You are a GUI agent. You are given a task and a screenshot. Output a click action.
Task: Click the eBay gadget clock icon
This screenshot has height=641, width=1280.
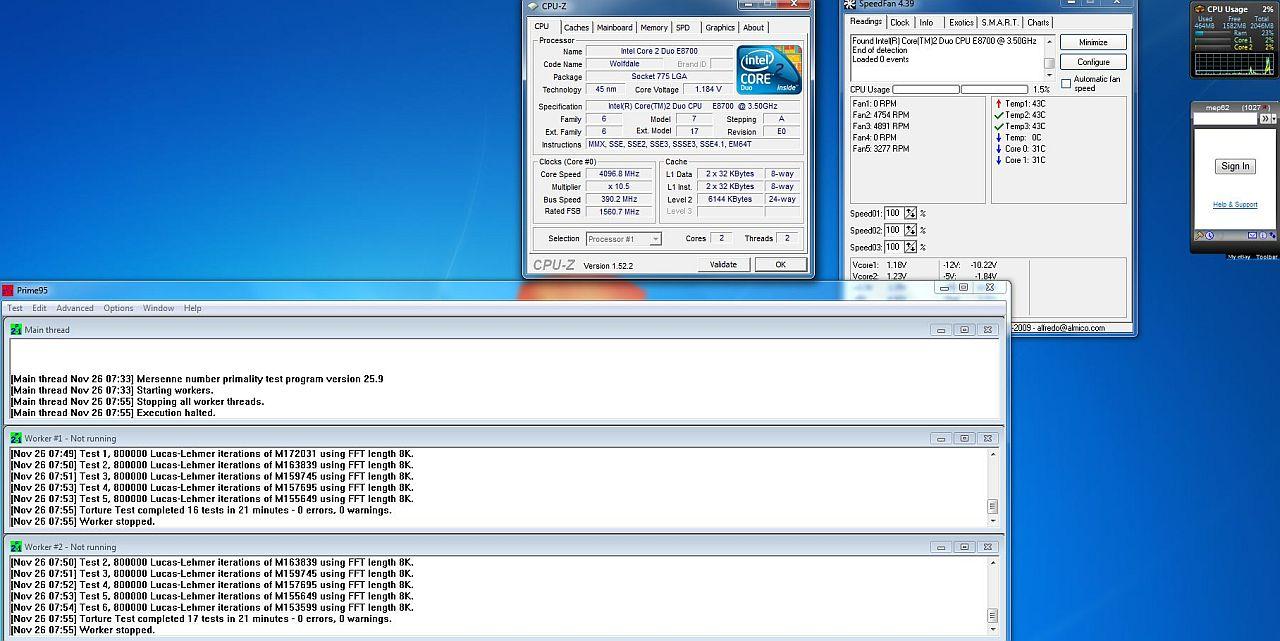pyautogui.click(x=1209, y=236)
